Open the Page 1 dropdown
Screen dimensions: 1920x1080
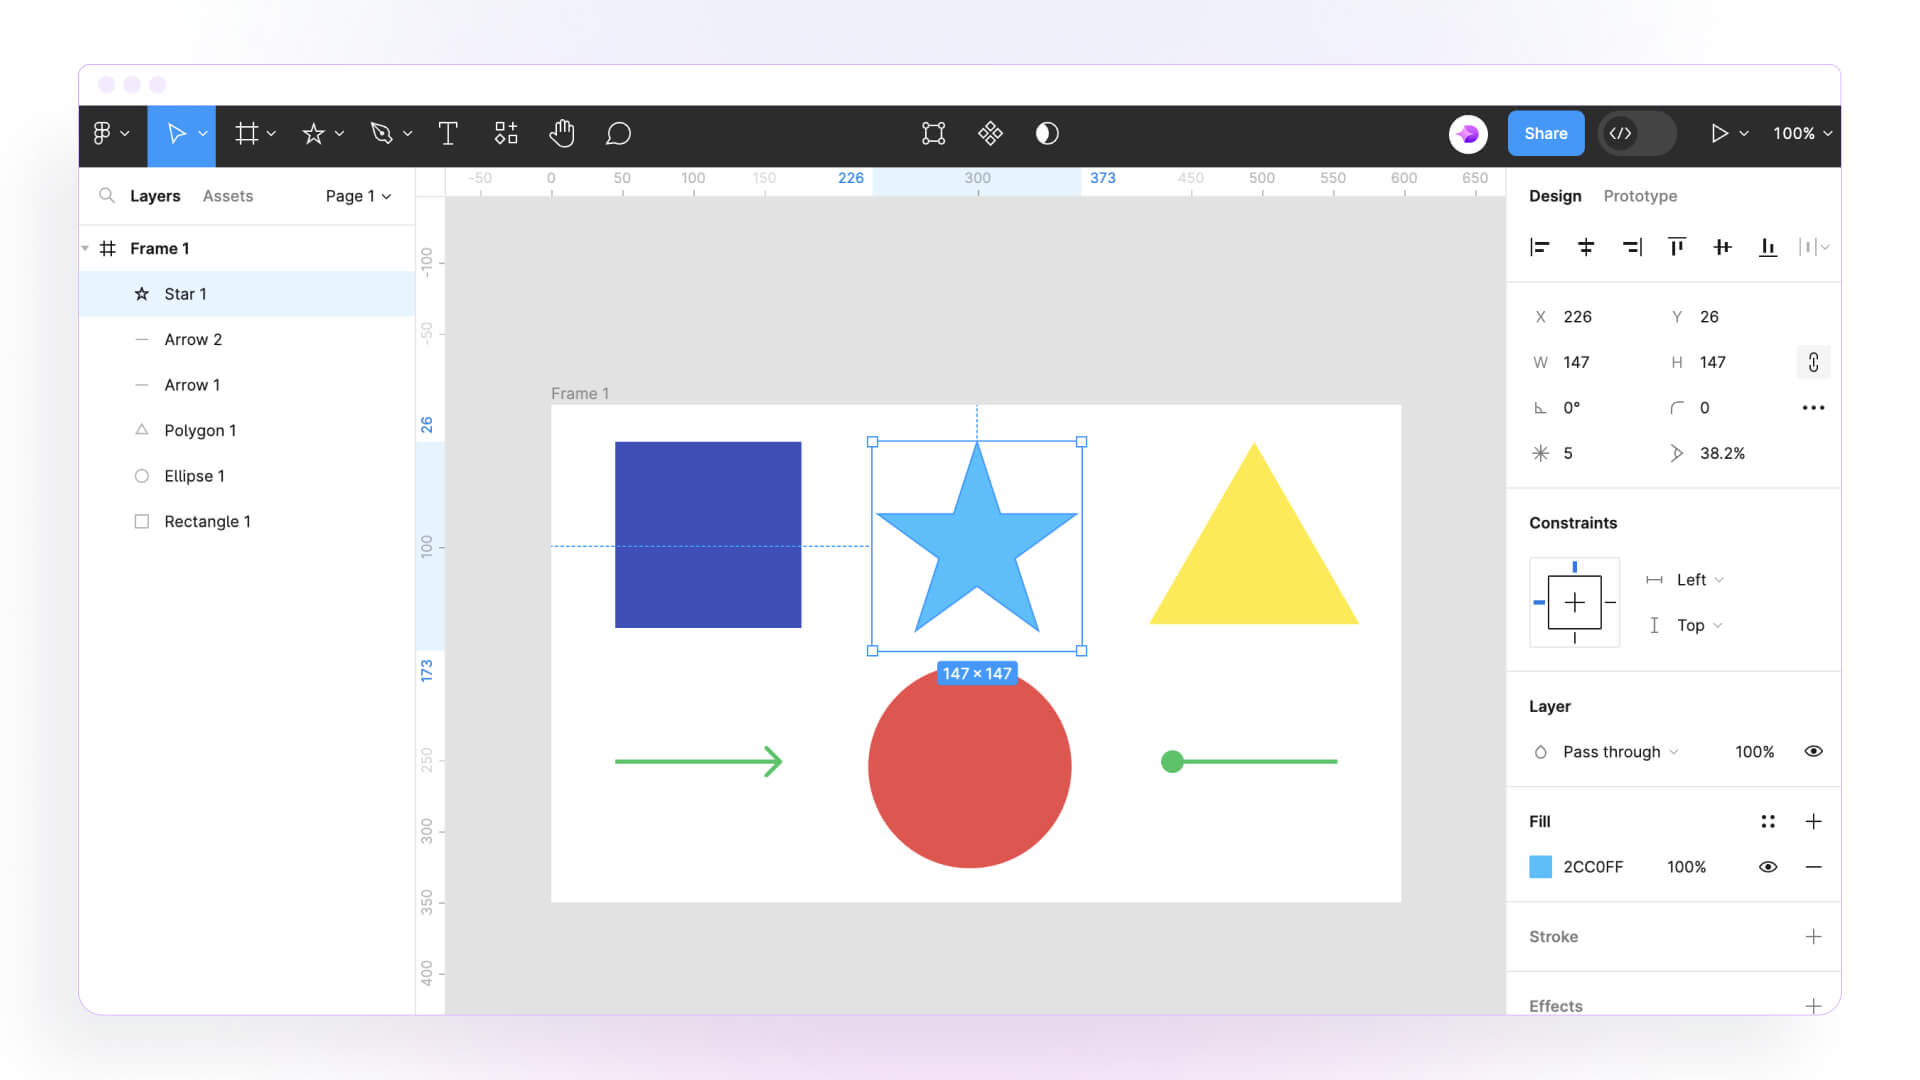coord(357,196)
